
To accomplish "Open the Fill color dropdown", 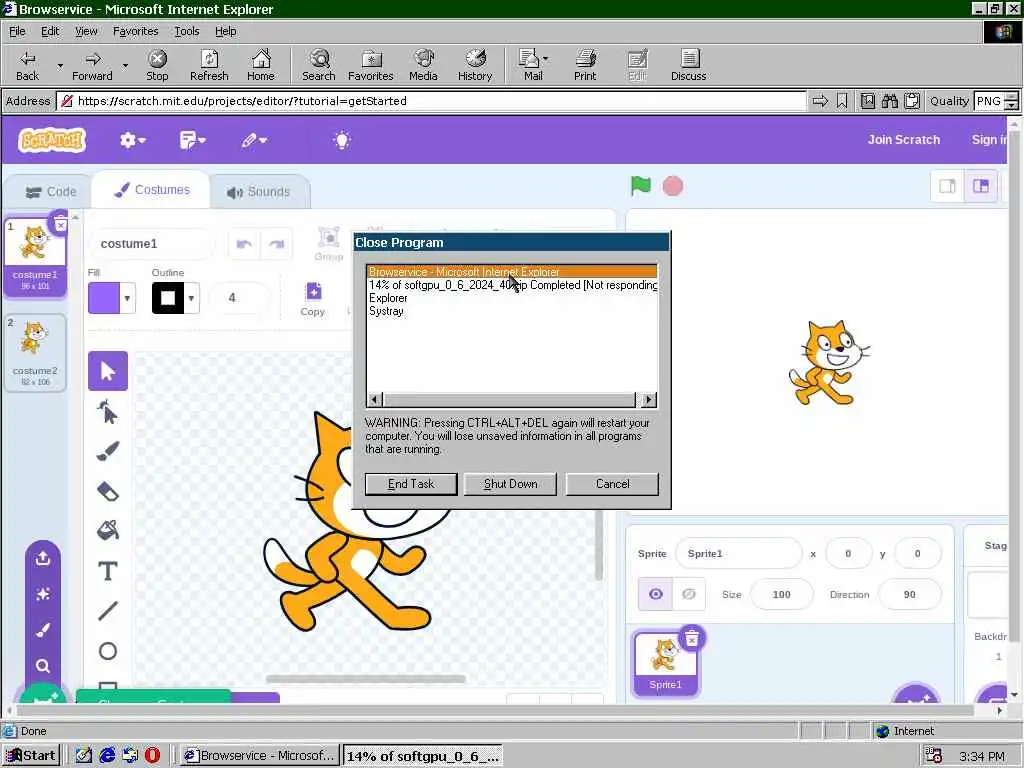I will coord(127,298).
